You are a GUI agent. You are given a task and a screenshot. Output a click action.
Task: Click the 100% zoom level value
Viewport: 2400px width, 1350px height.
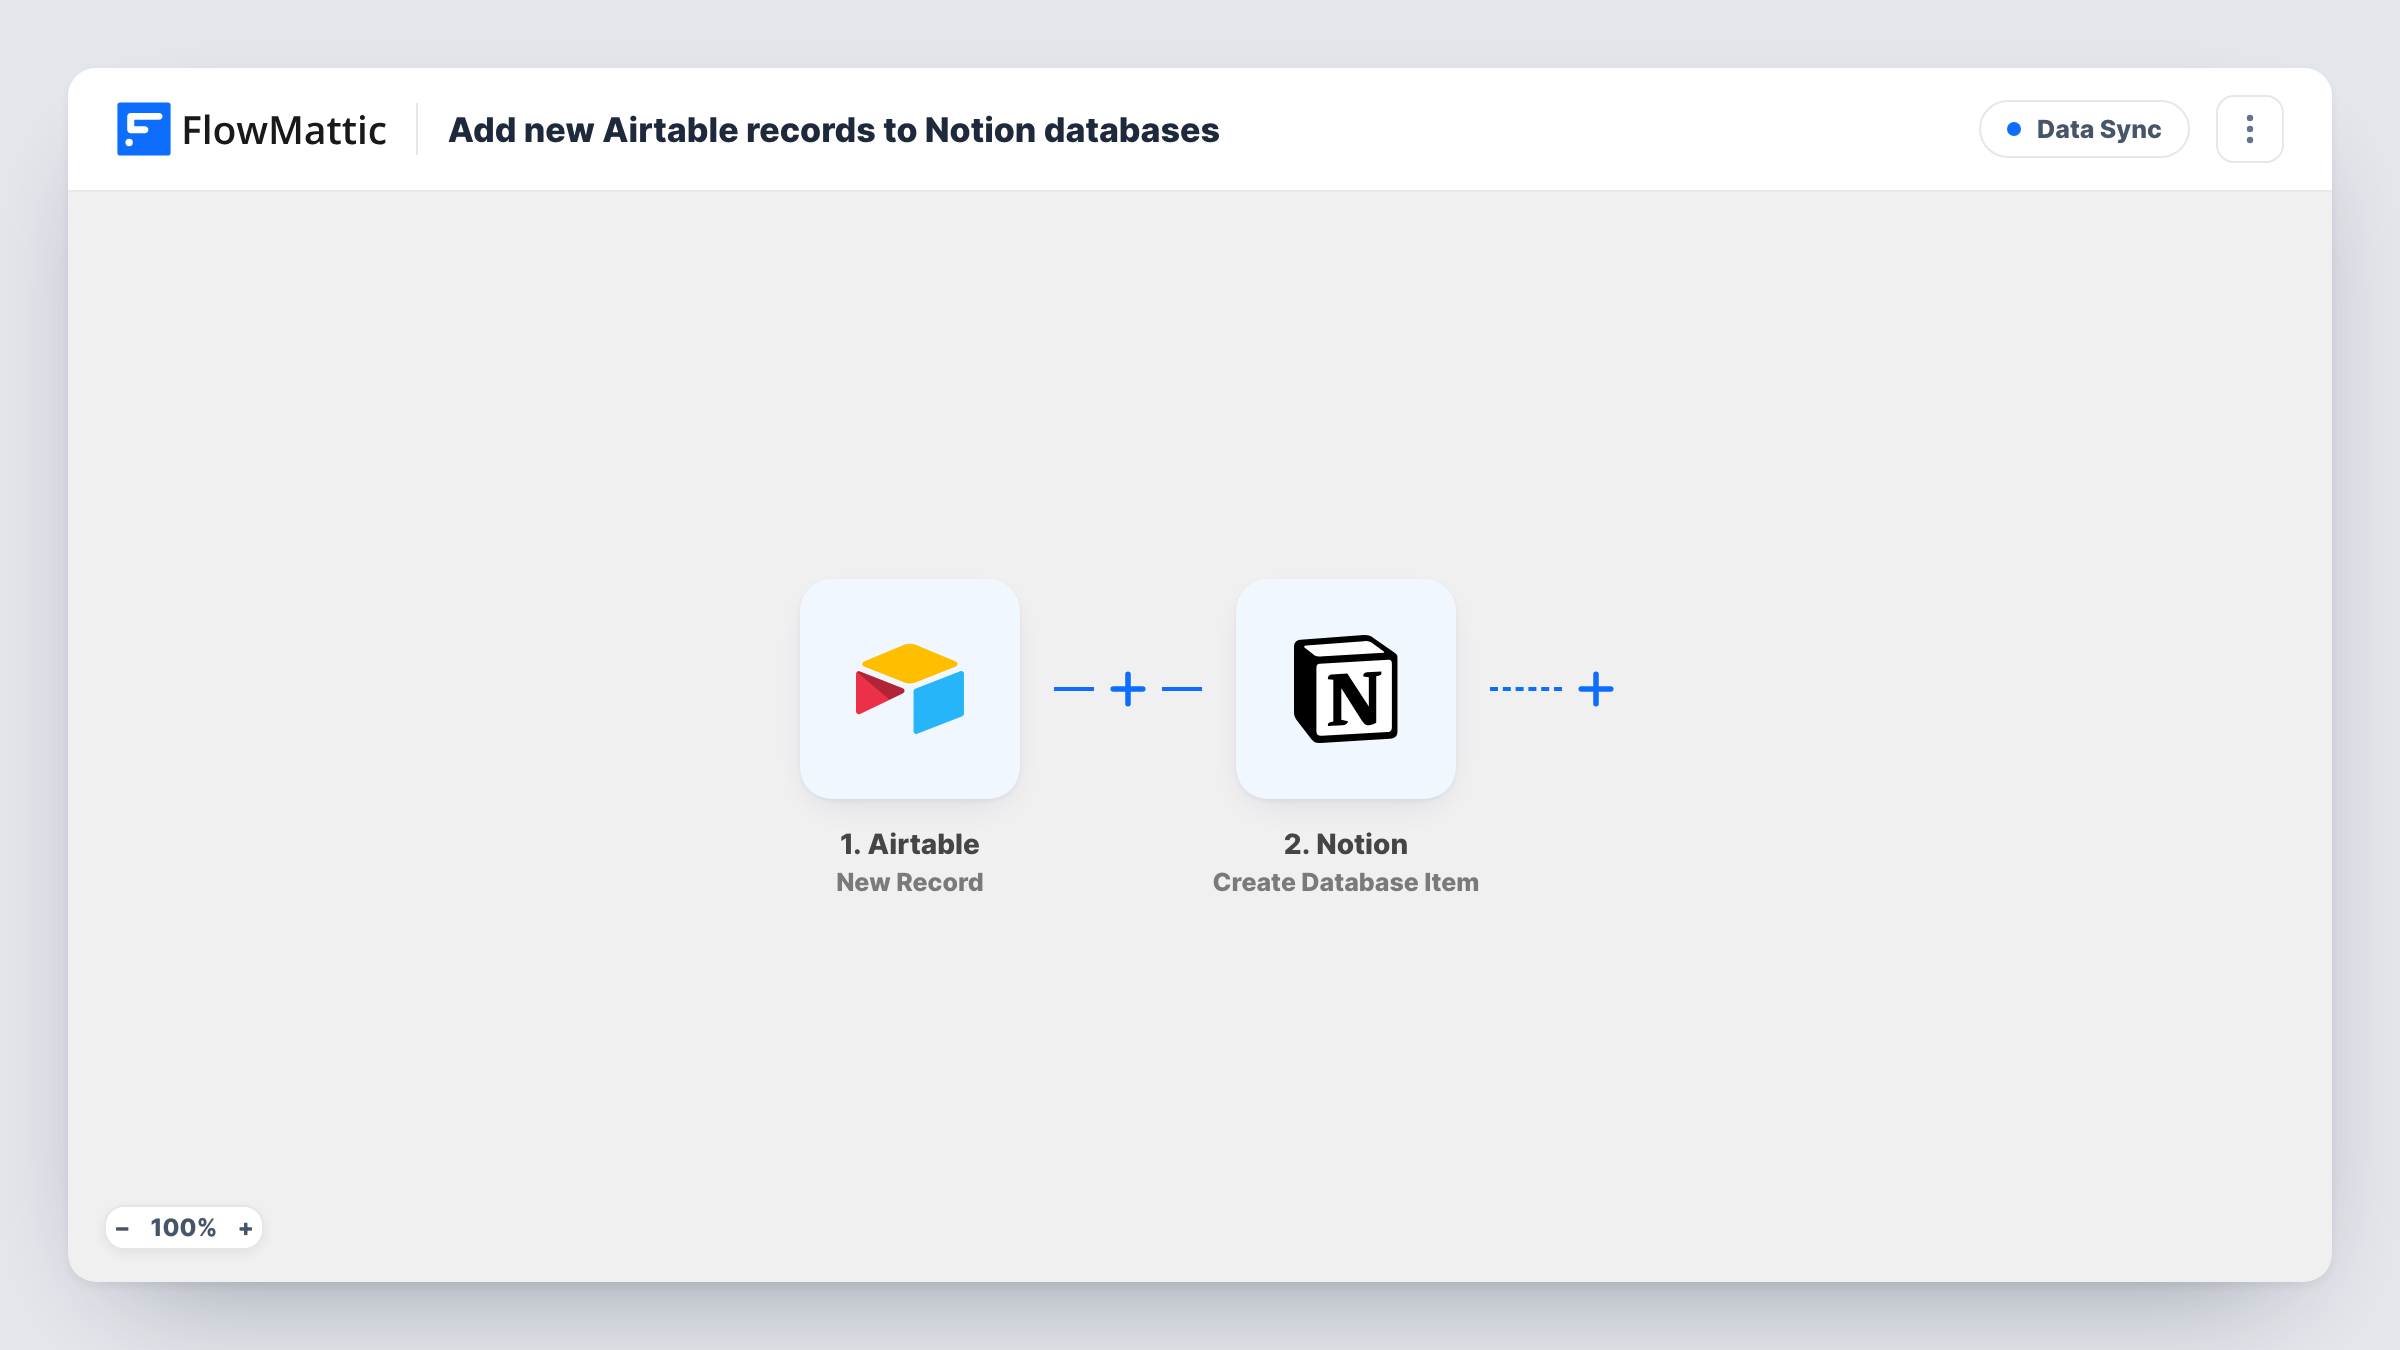click(x=183, y=1228)
